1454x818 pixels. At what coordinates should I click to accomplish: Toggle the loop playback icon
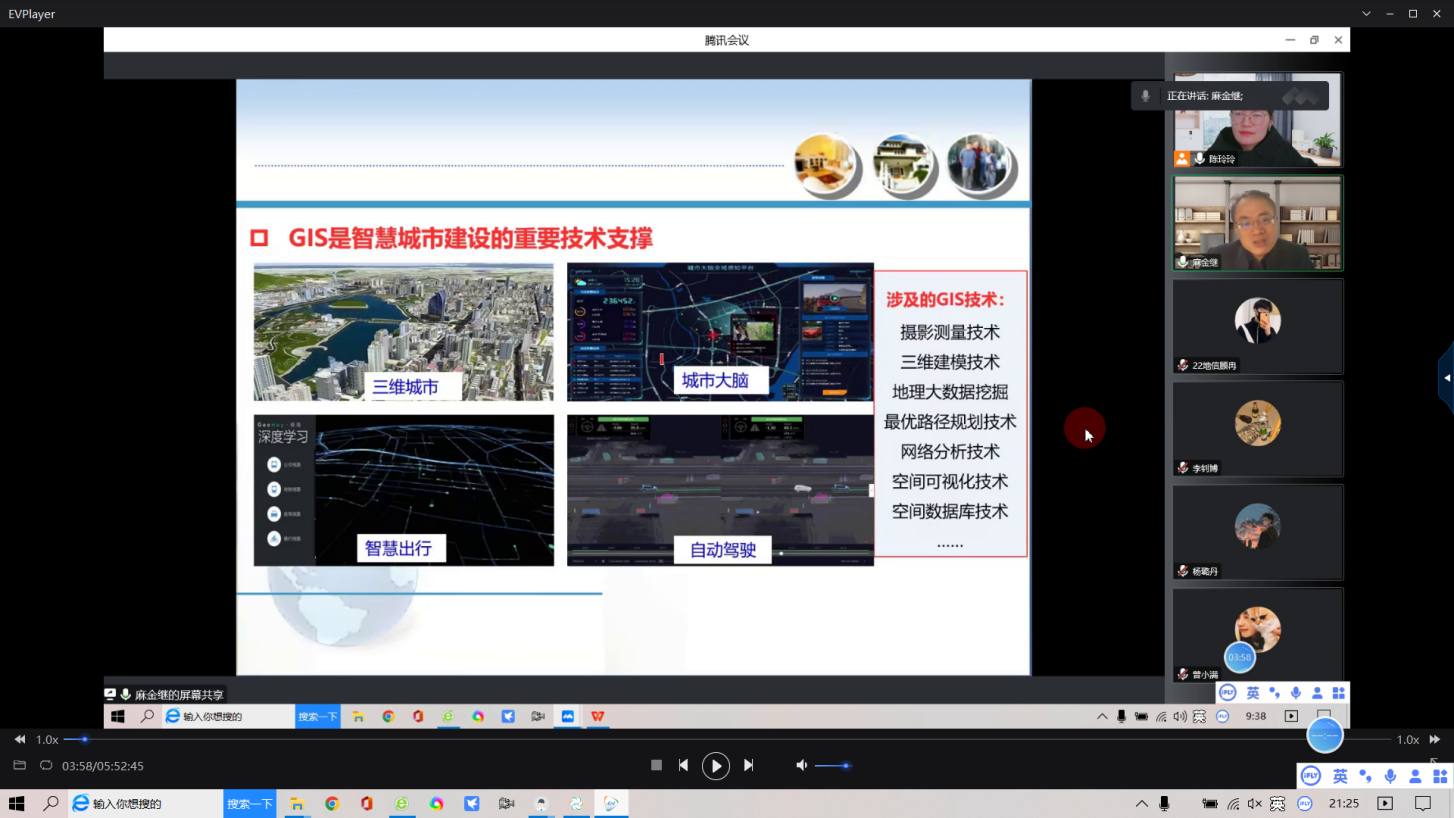click(x=46, y=766)
